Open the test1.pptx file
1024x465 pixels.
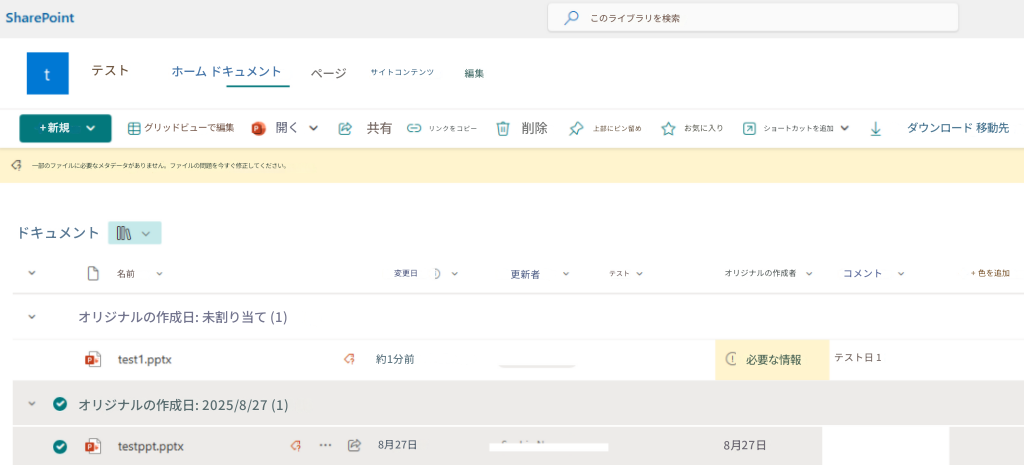point(144,359)
